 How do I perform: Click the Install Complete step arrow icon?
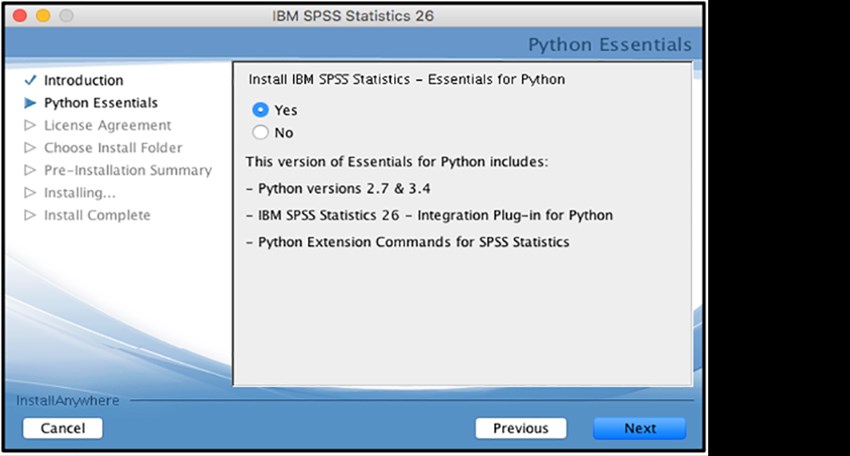pyautogui.click(x=30, y=215)
